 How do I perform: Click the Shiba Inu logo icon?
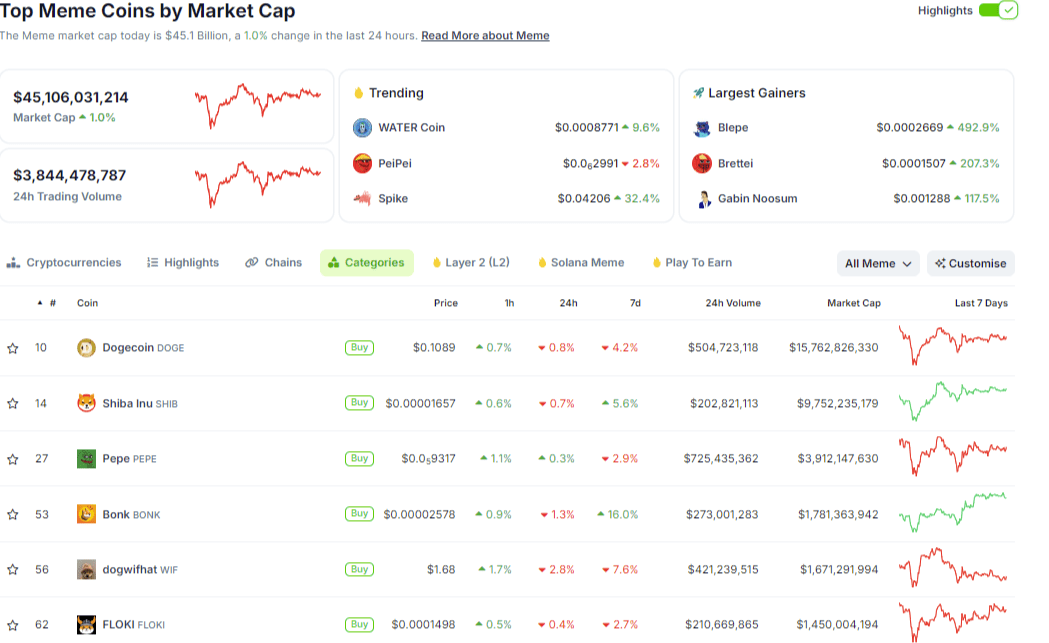coord(86,403)
